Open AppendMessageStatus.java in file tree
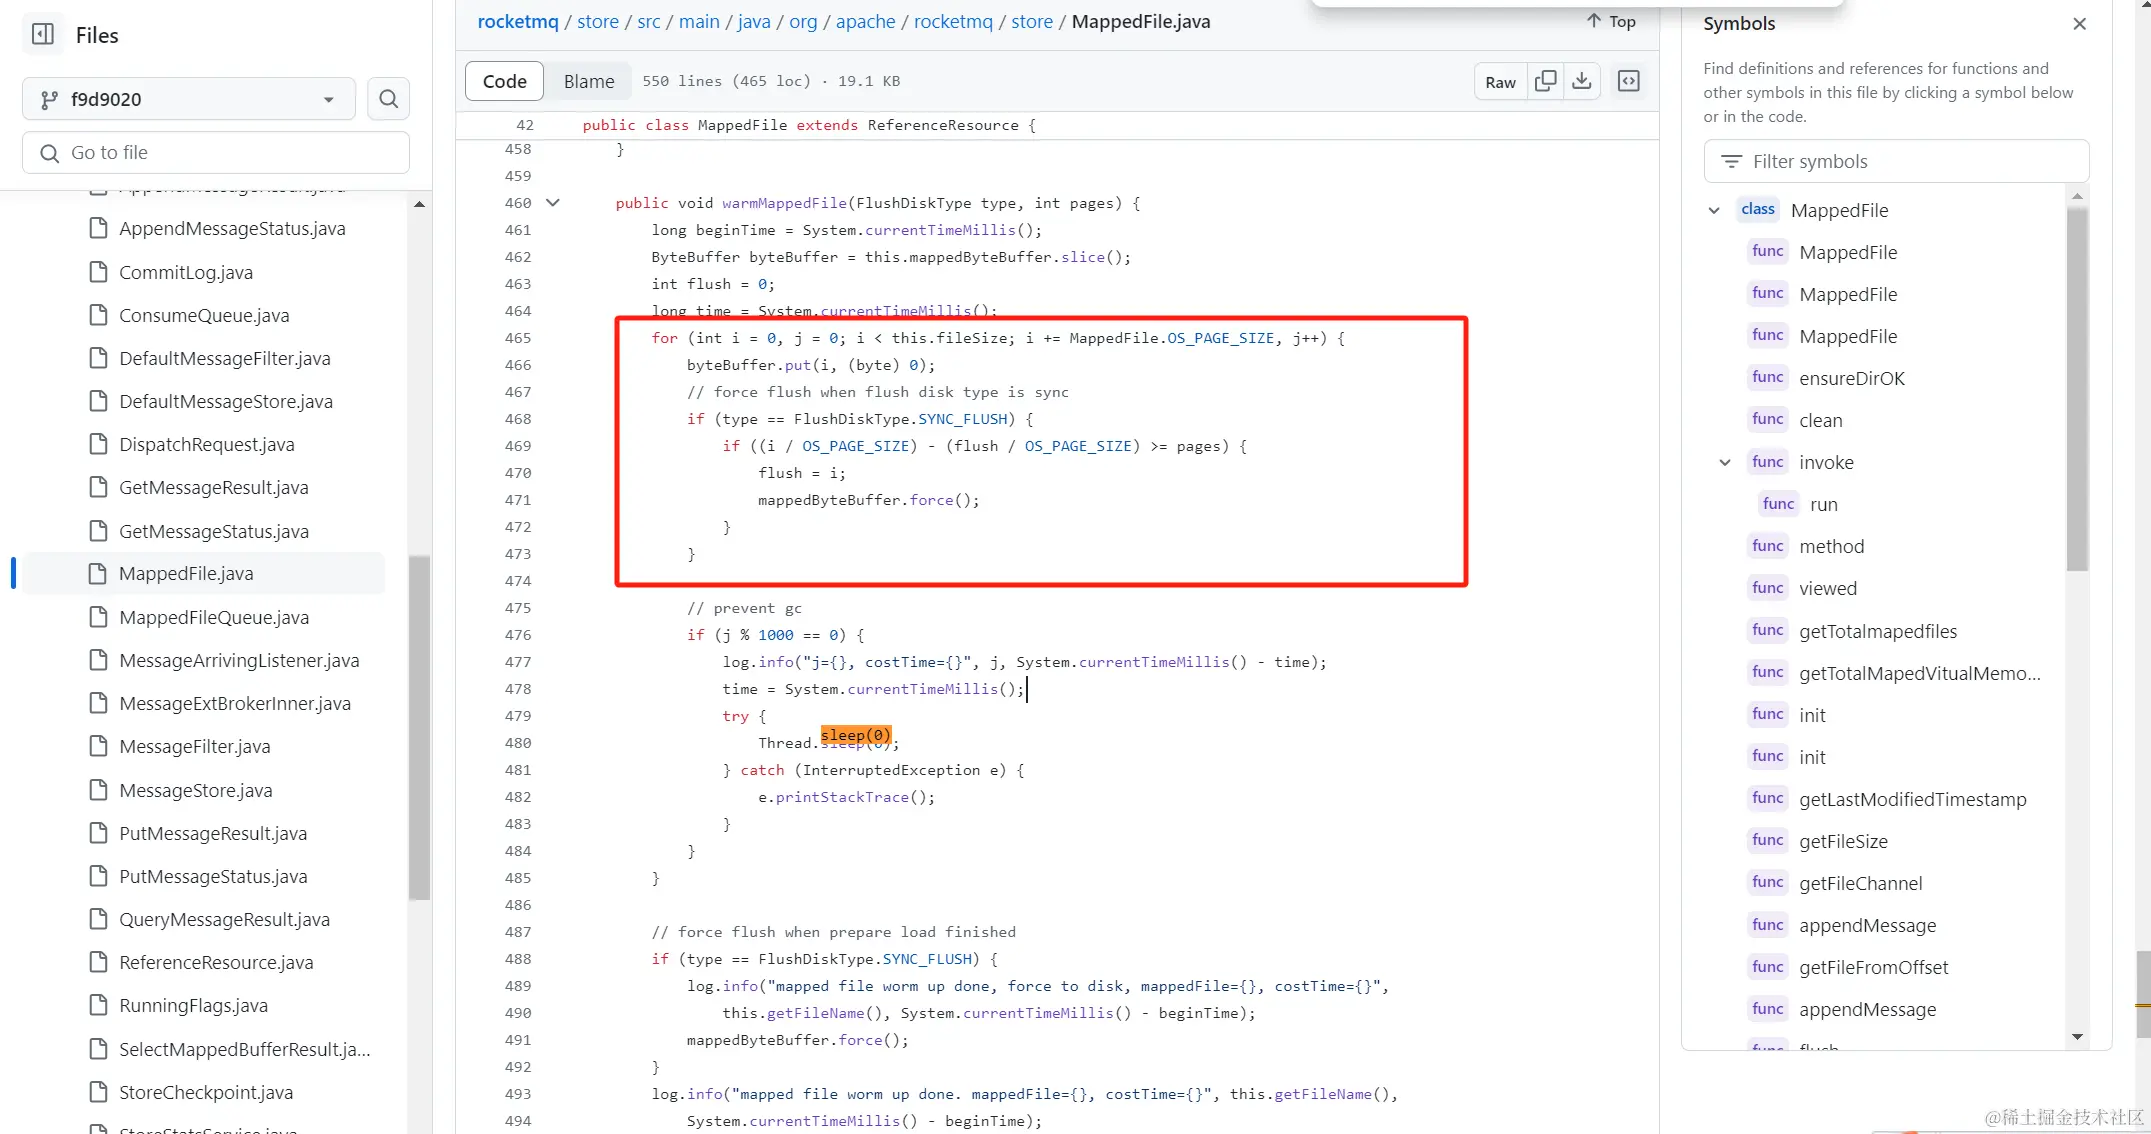 [232, 229]
